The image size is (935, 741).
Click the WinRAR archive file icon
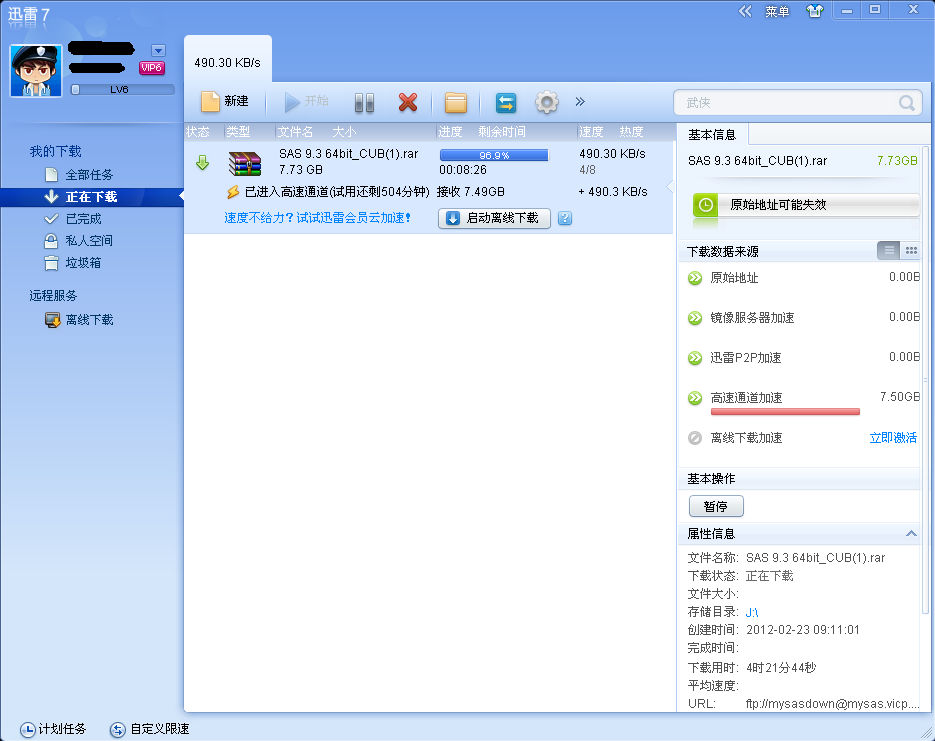pos(245,163)
